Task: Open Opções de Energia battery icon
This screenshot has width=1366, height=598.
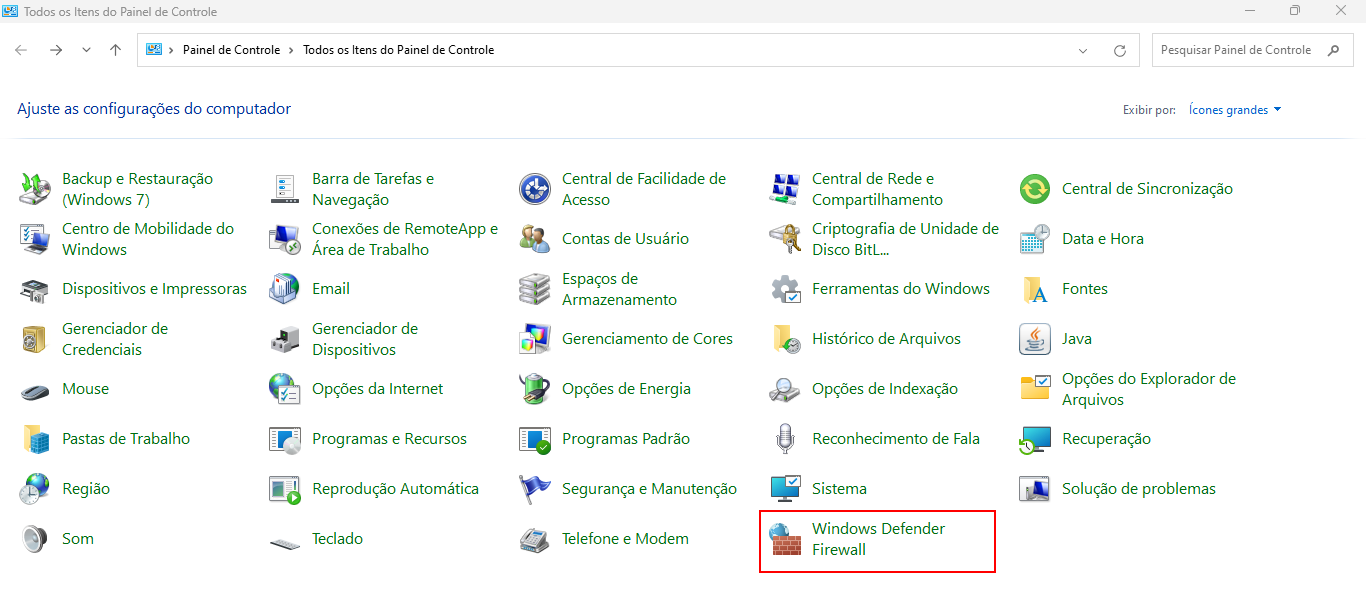Action: (535, 389)
